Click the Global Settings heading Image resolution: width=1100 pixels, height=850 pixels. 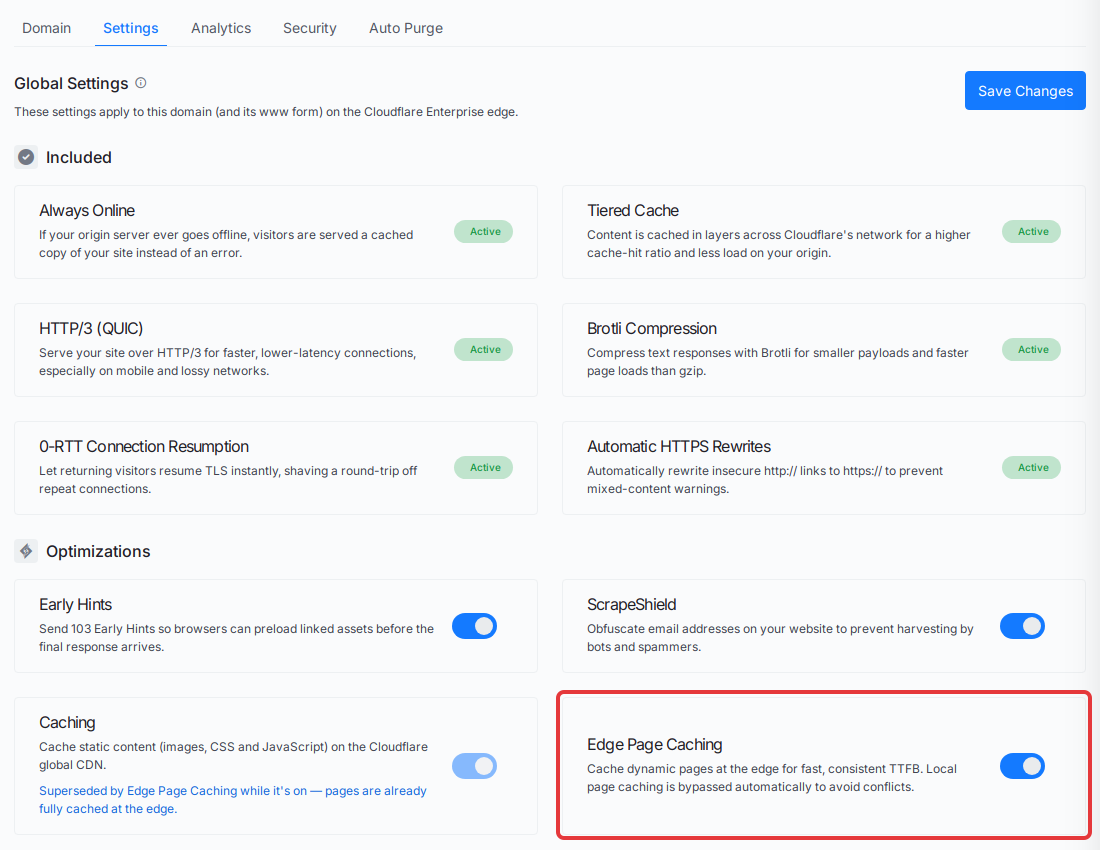(x=71, y=83)
